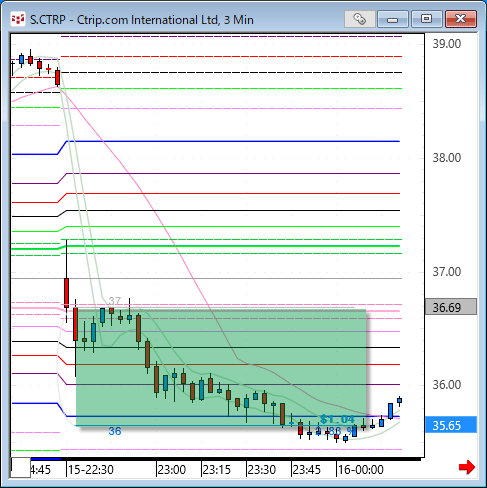Viewport: 487px width, 488px height.
Task: Click the chart link chain icon
Action: coord(360,19)
